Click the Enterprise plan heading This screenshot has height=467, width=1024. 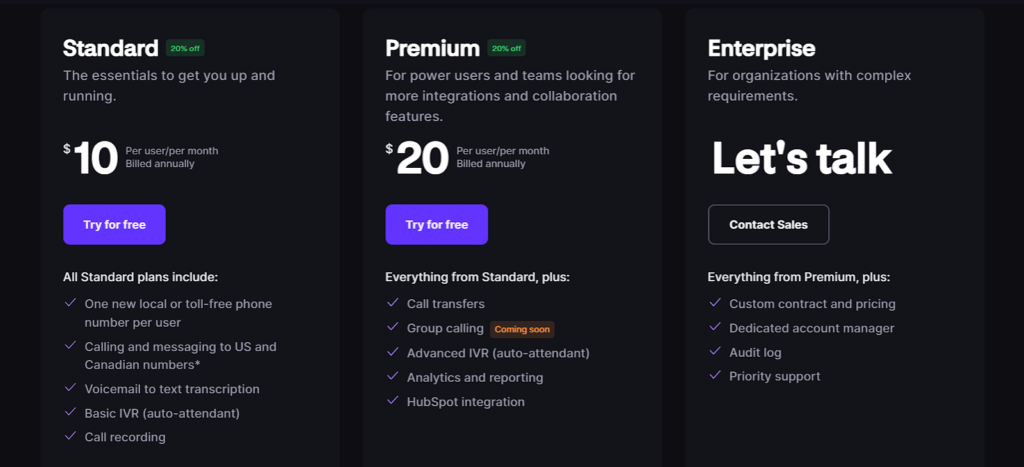tap(761, 48)
